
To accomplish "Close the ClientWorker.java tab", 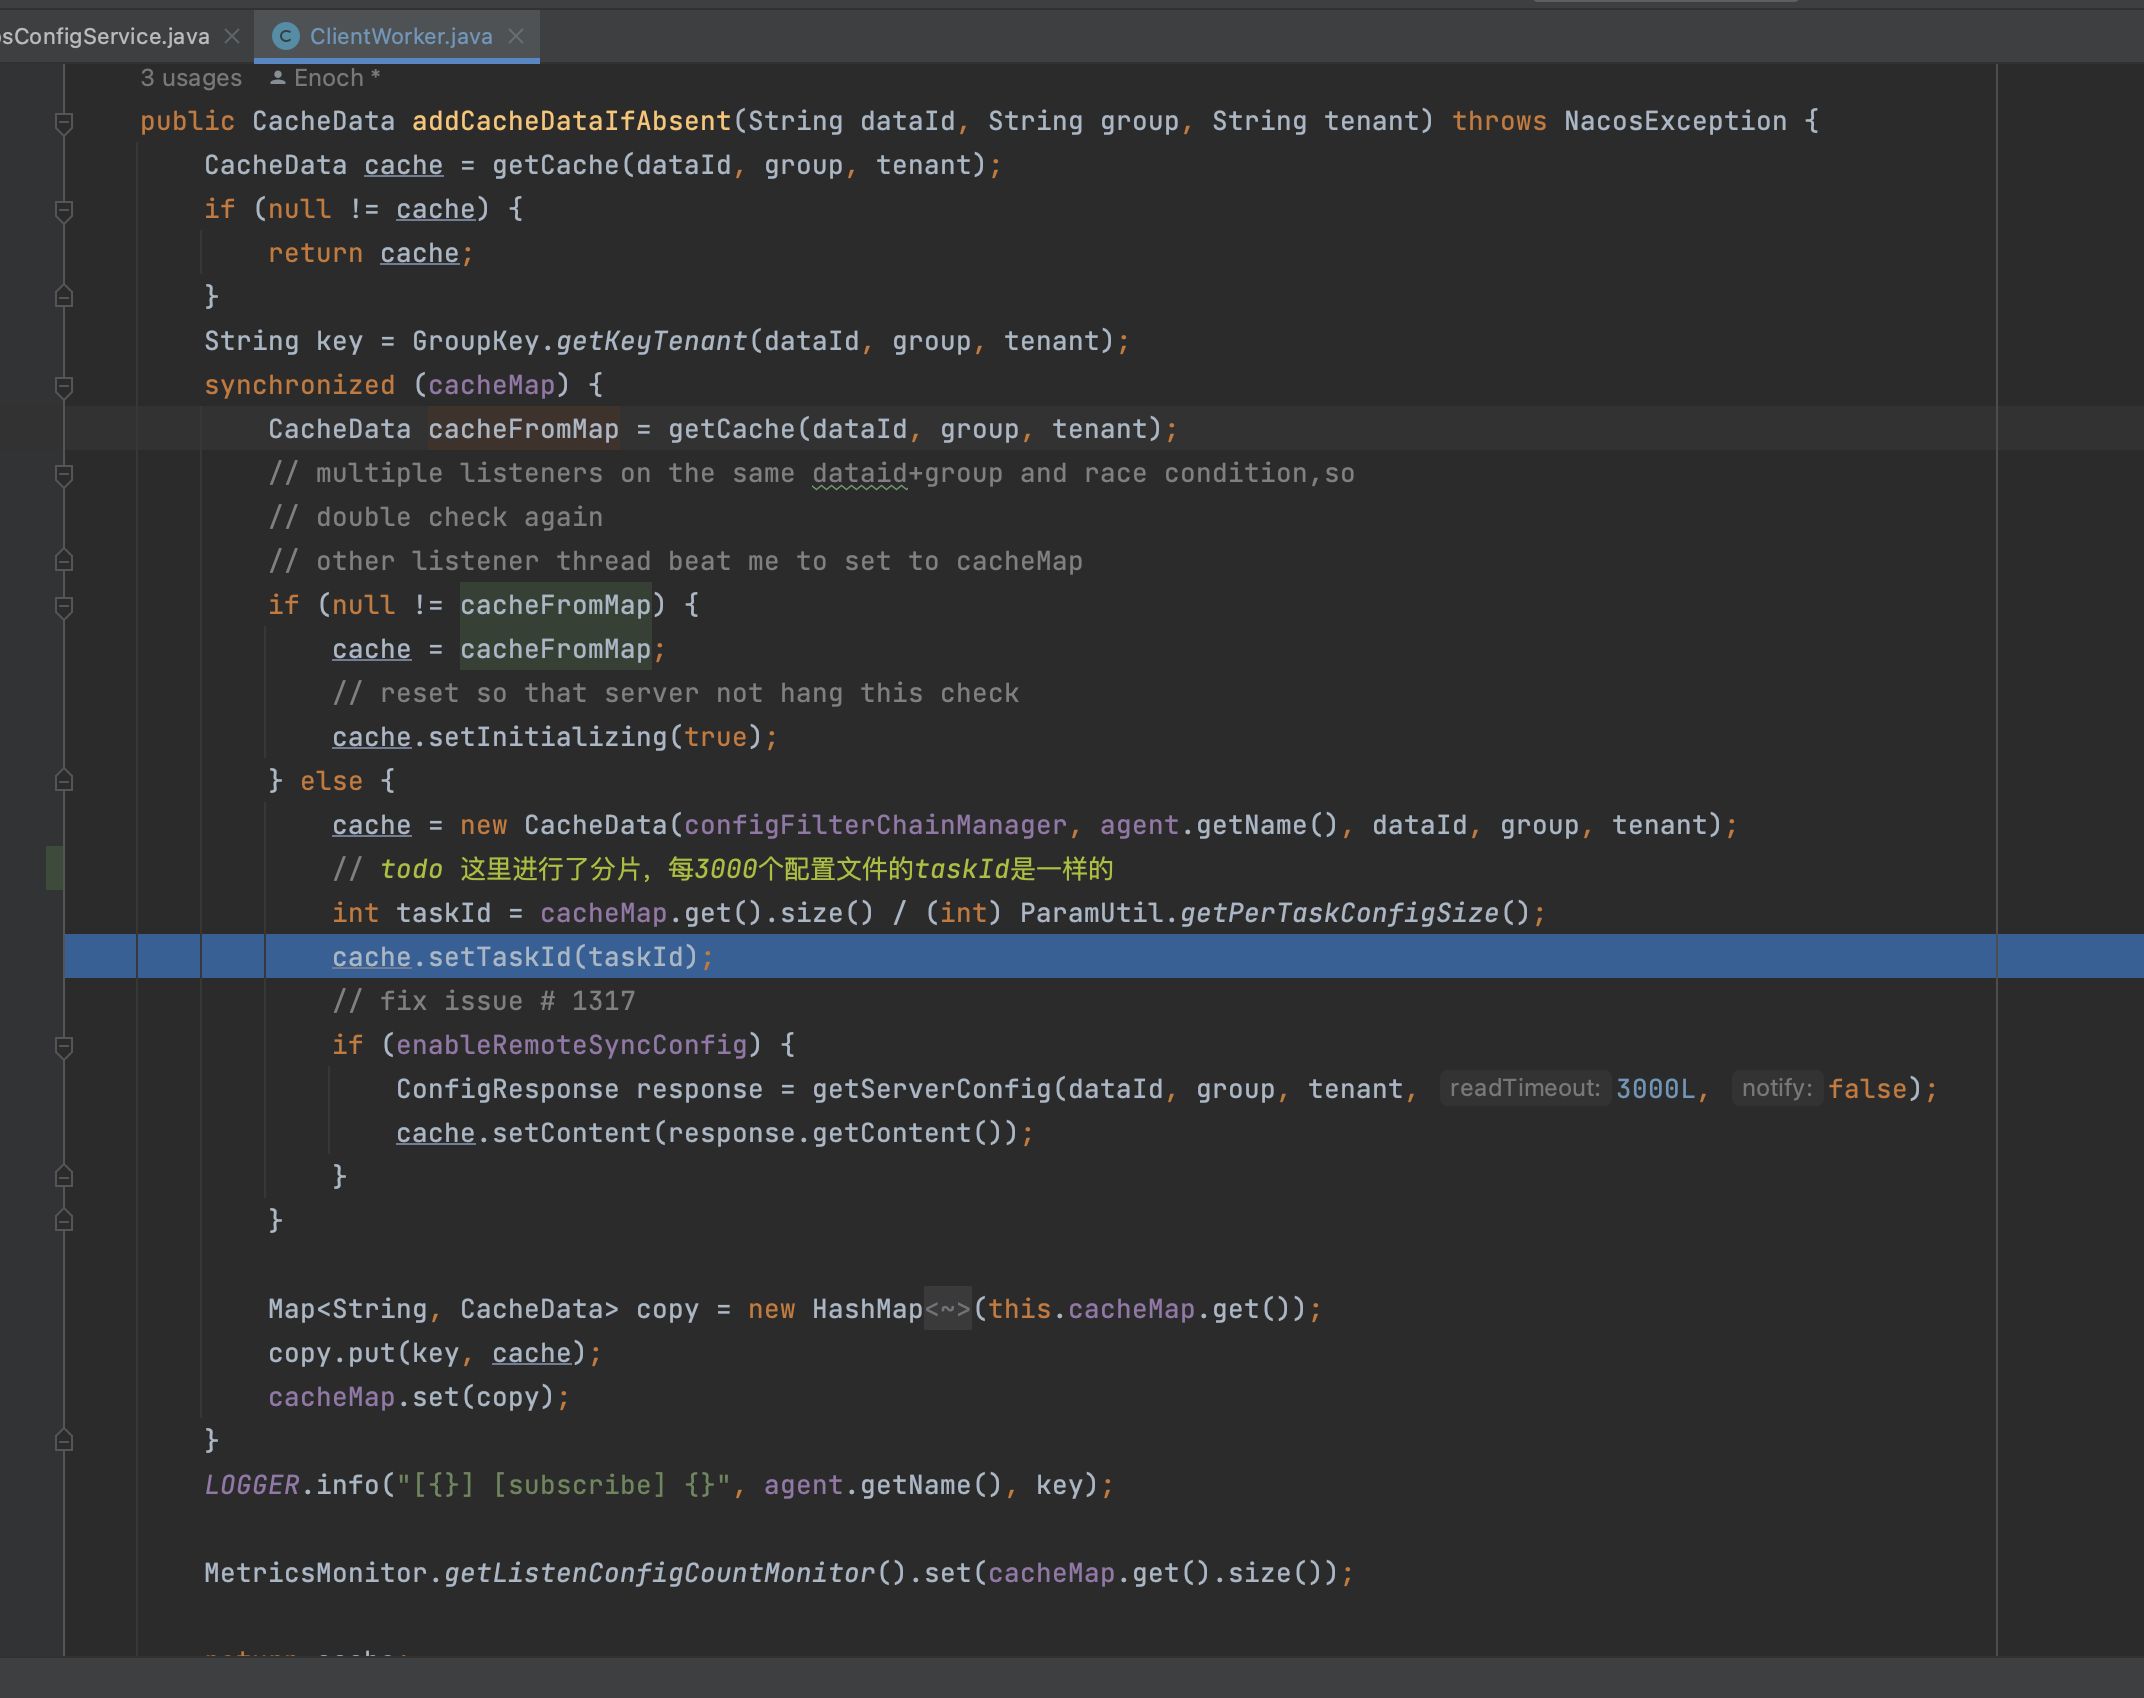I will pos(516,37).
